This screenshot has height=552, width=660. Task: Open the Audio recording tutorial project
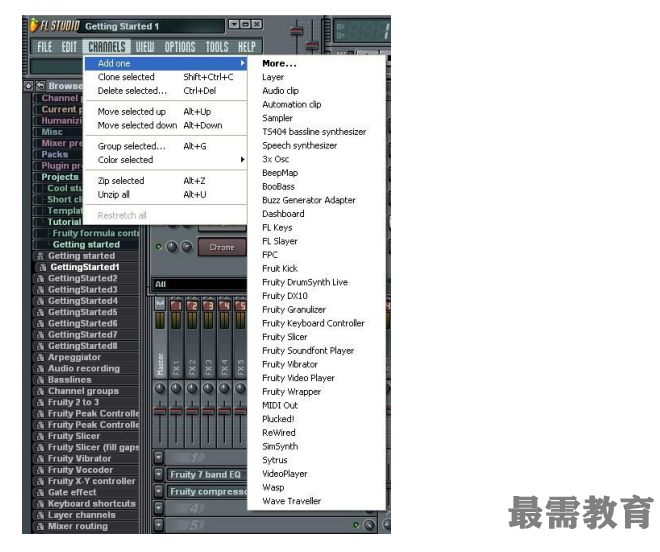[84, 369]
